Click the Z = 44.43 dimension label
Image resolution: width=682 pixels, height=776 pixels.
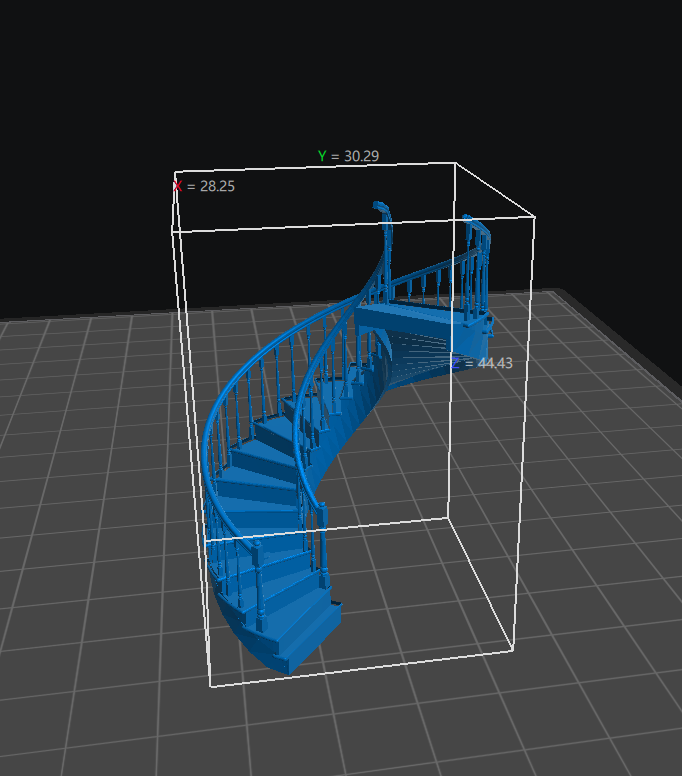pos(482,363)
